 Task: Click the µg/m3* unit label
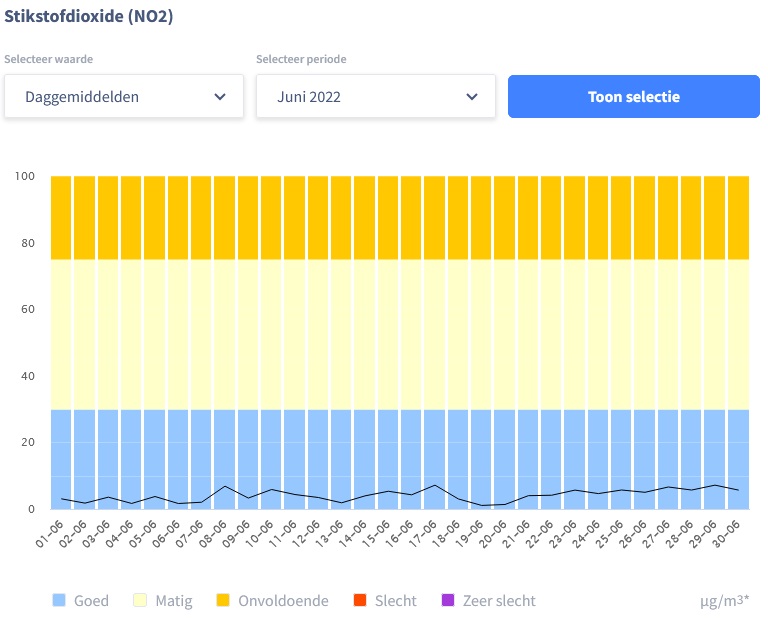coord(724,600)
